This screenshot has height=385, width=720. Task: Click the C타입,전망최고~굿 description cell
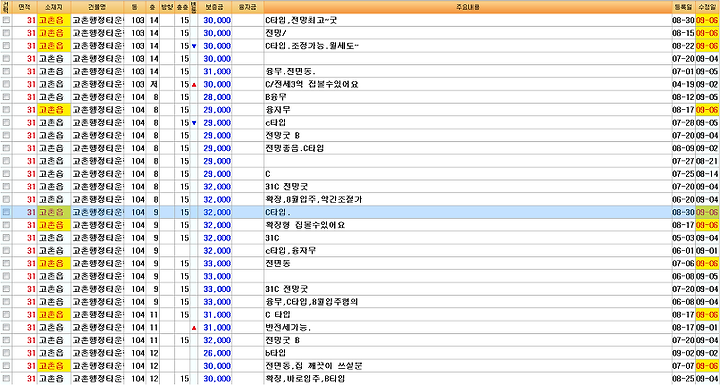pyautogui.click(x=468, y=20)
